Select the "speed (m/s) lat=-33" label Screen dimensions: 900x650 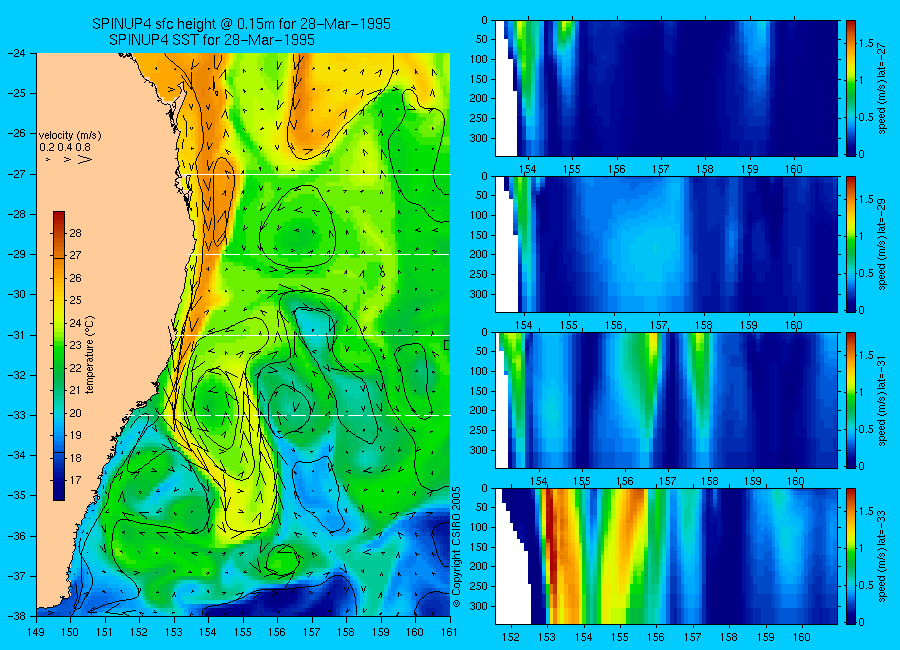(x=882, y=556)
